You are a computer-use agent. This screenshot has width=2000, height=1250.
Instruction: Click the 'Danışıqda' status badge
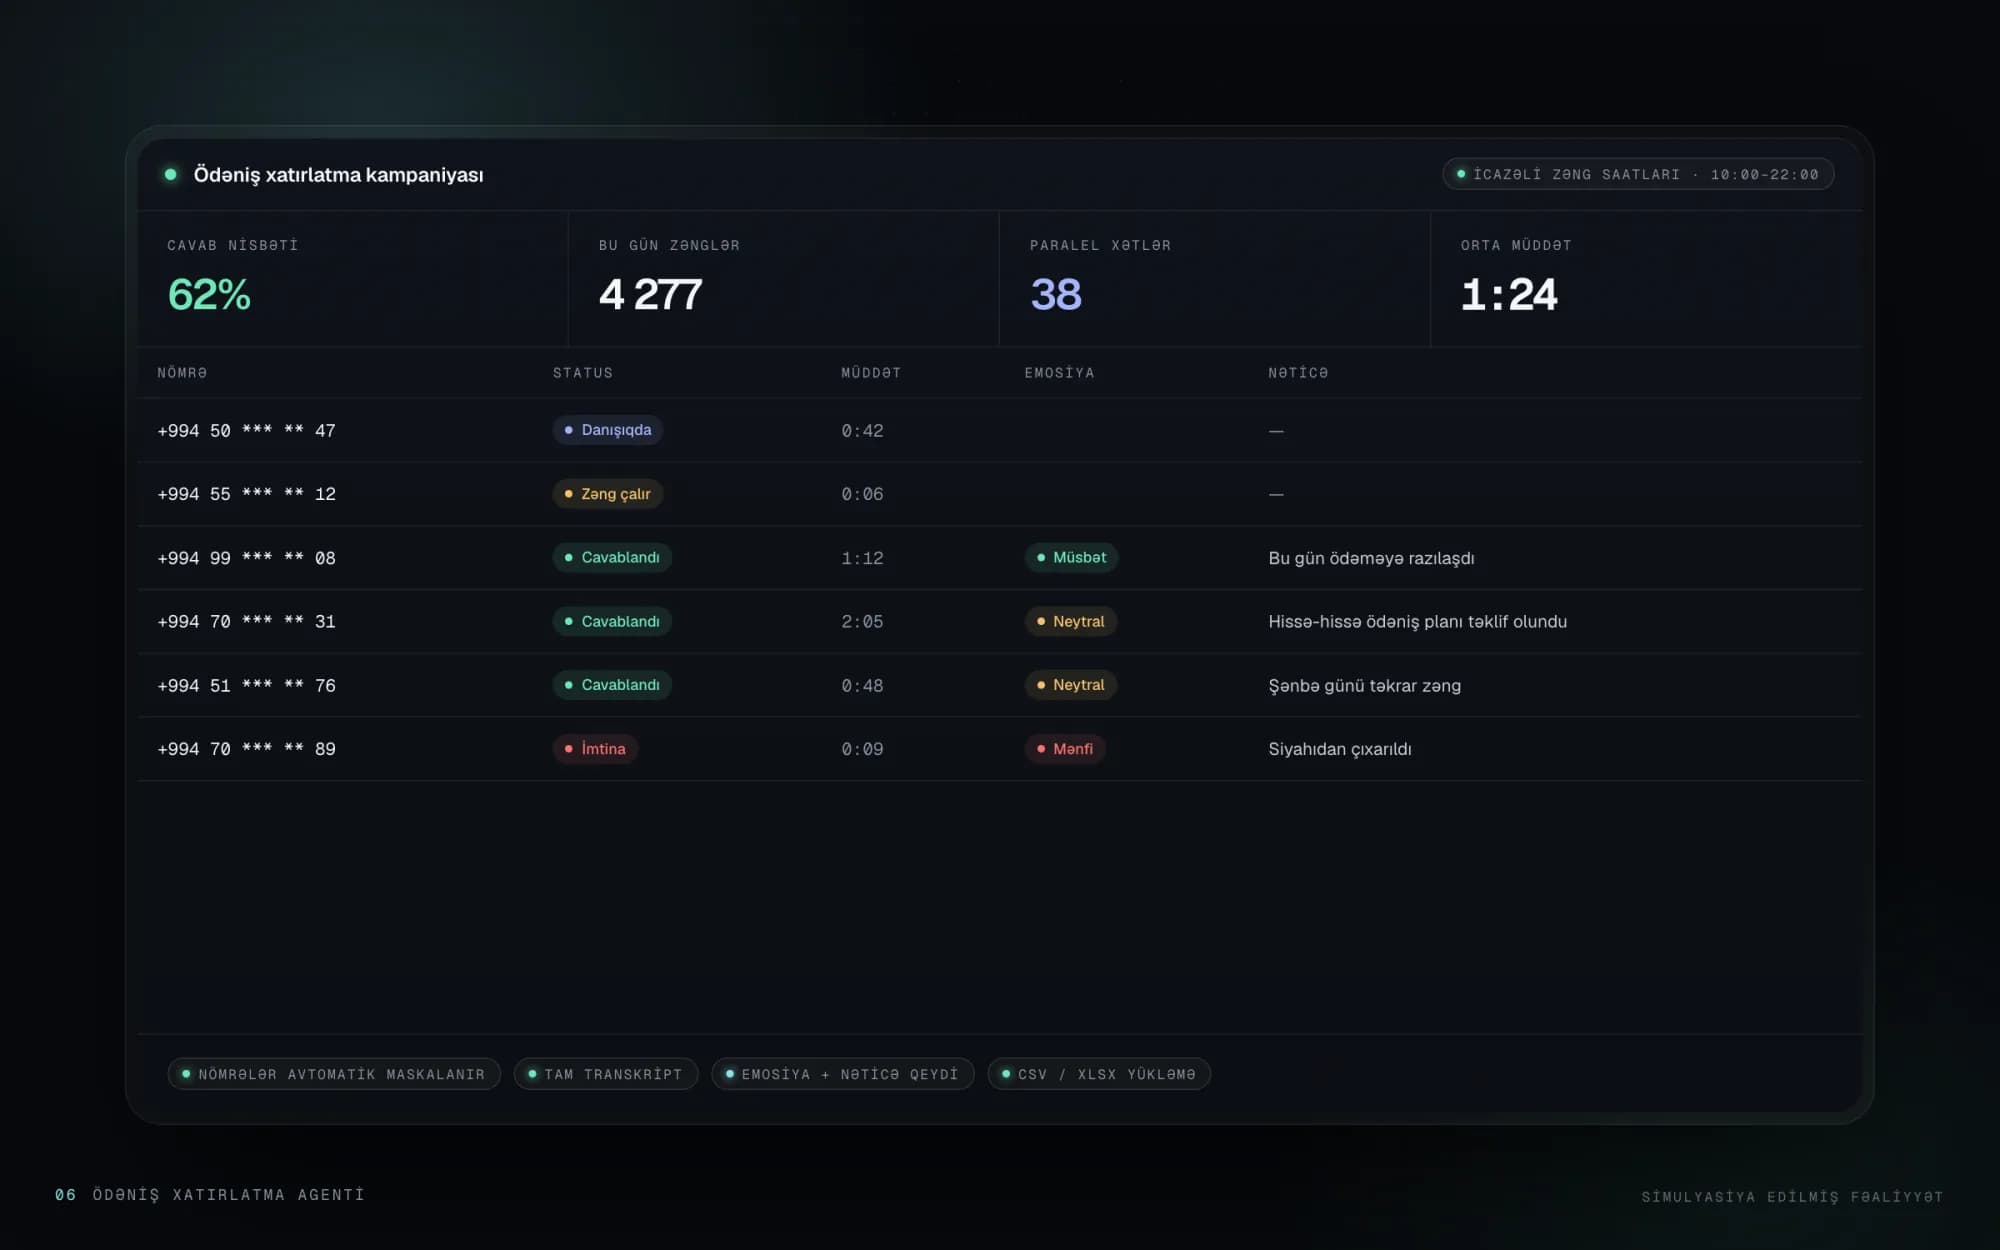608,430
